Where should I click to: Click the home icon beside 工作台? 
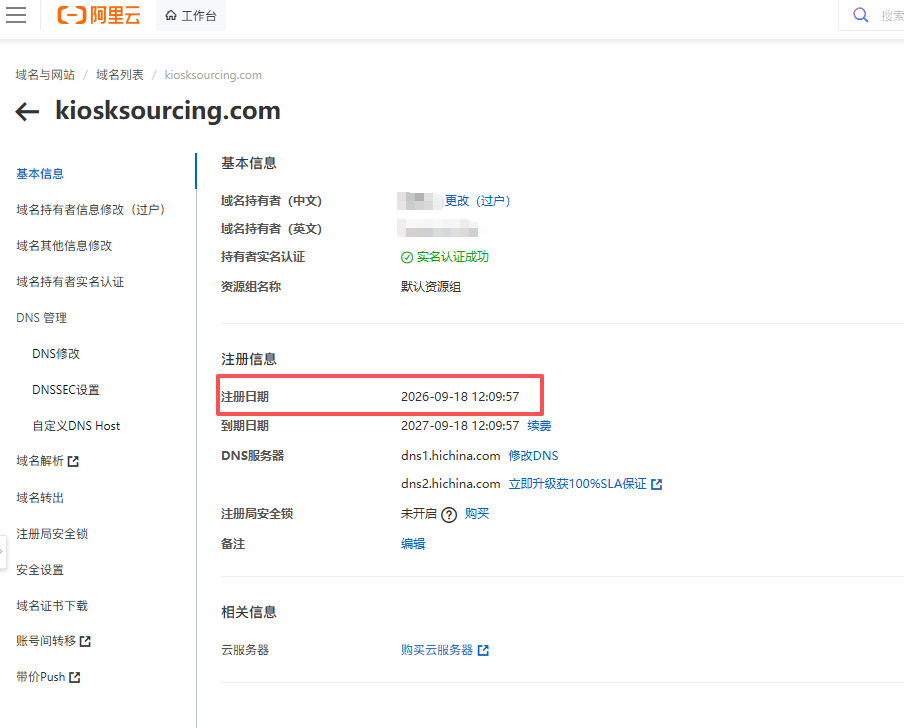click(x=171, y=16)
